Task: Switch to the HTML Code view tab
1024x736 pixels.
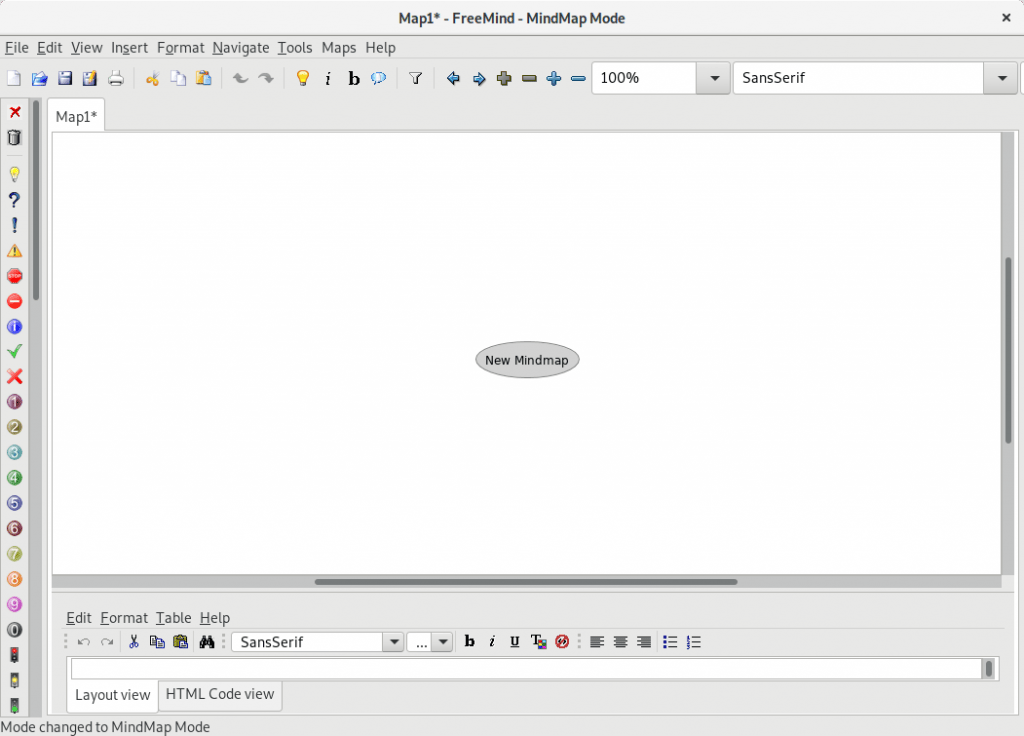Action: pyautogui.click(x=220, y=694)
